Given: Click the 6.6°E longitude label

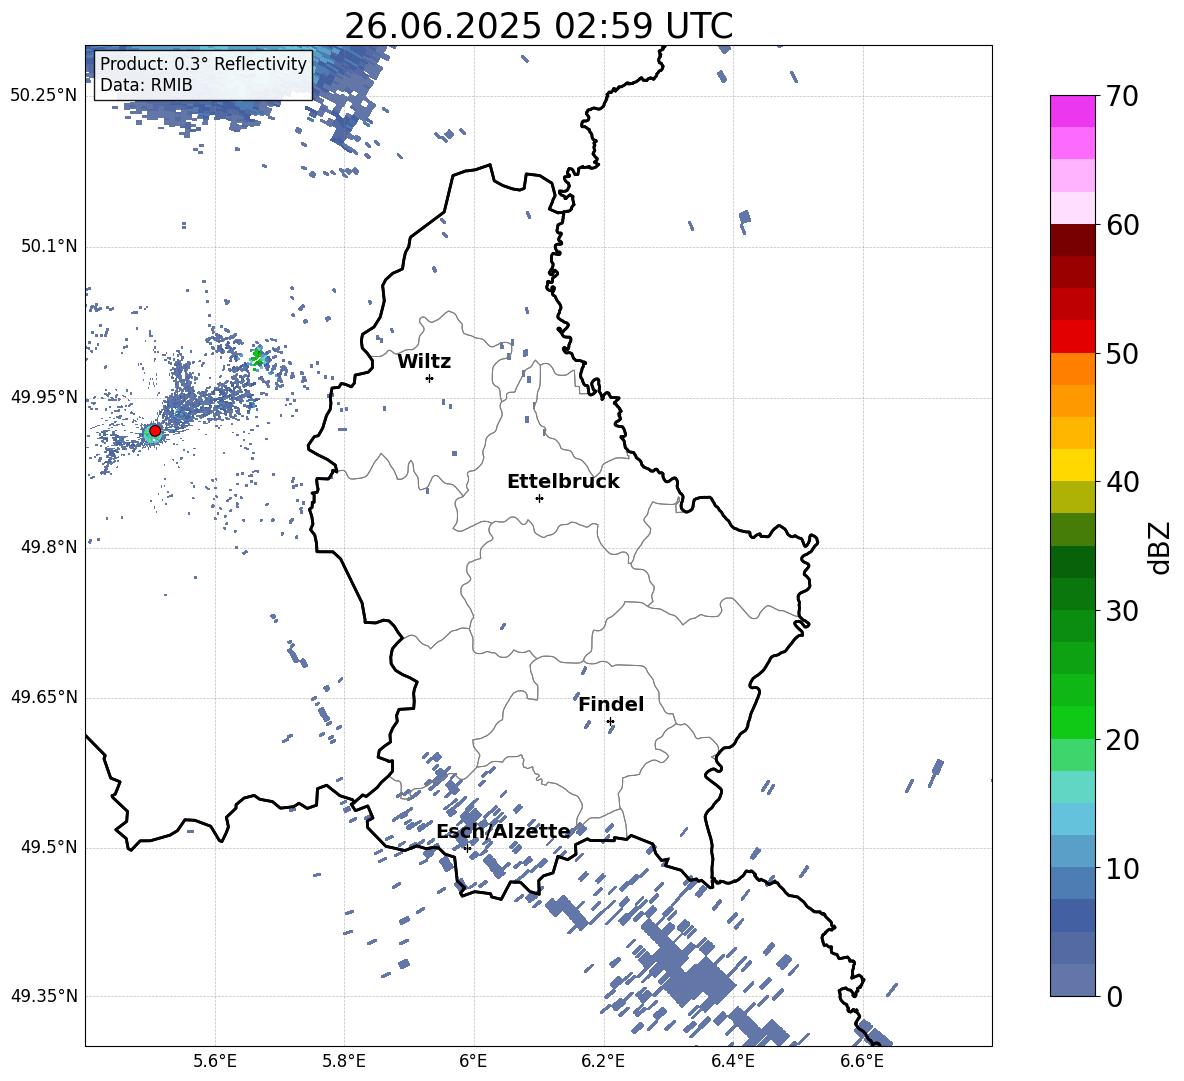Looking at the screenshot, I should click(862, 1061).
